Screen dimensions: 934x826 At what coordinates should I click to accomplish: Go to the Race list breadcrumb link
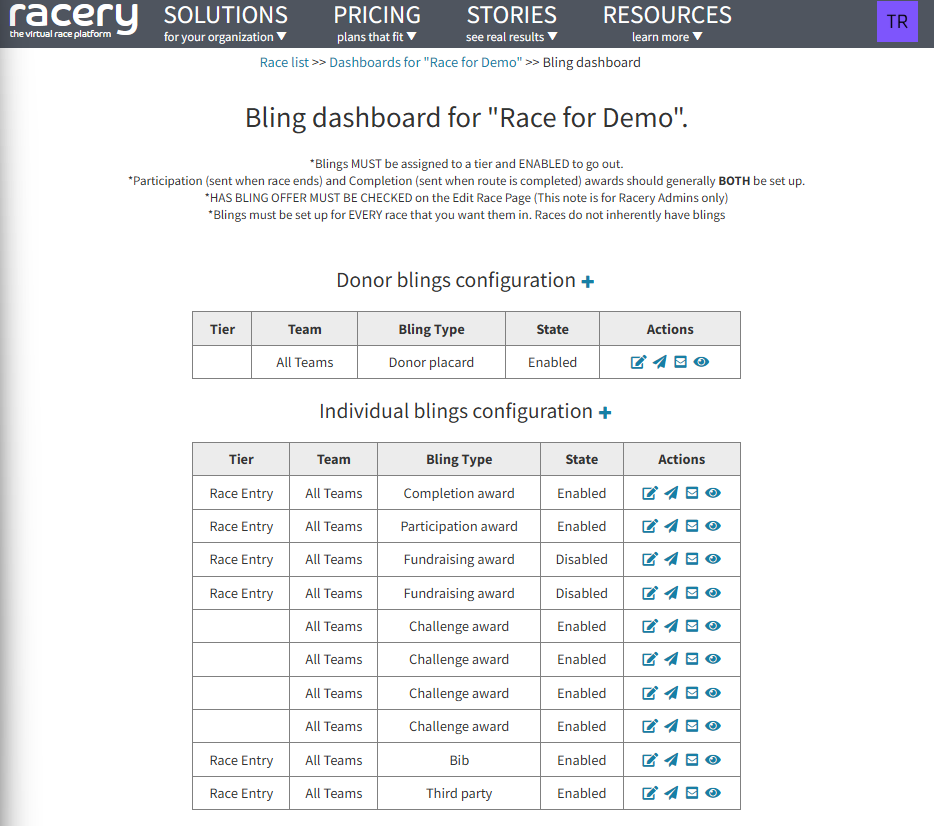pyautogui.click(x=284, y=62)
